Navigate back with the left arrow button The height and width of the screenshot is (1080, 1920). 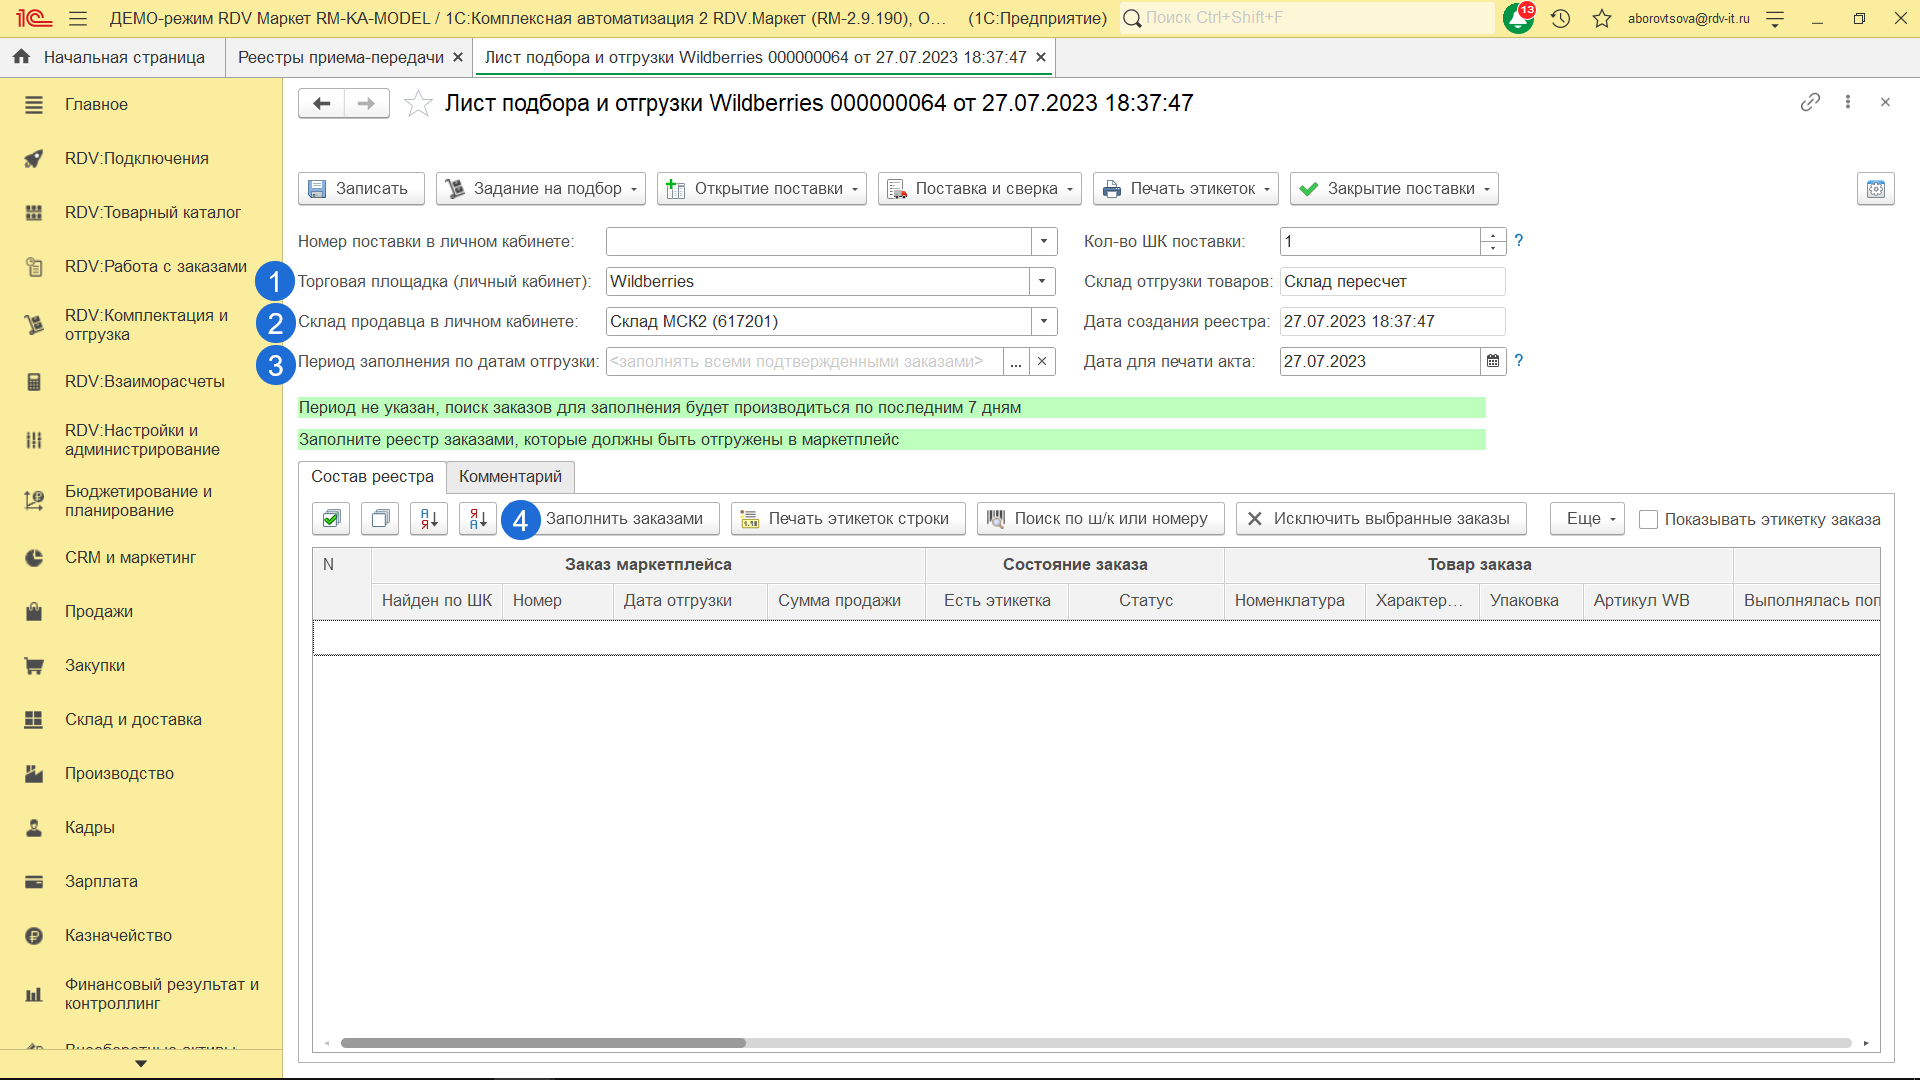coord(321,103)
